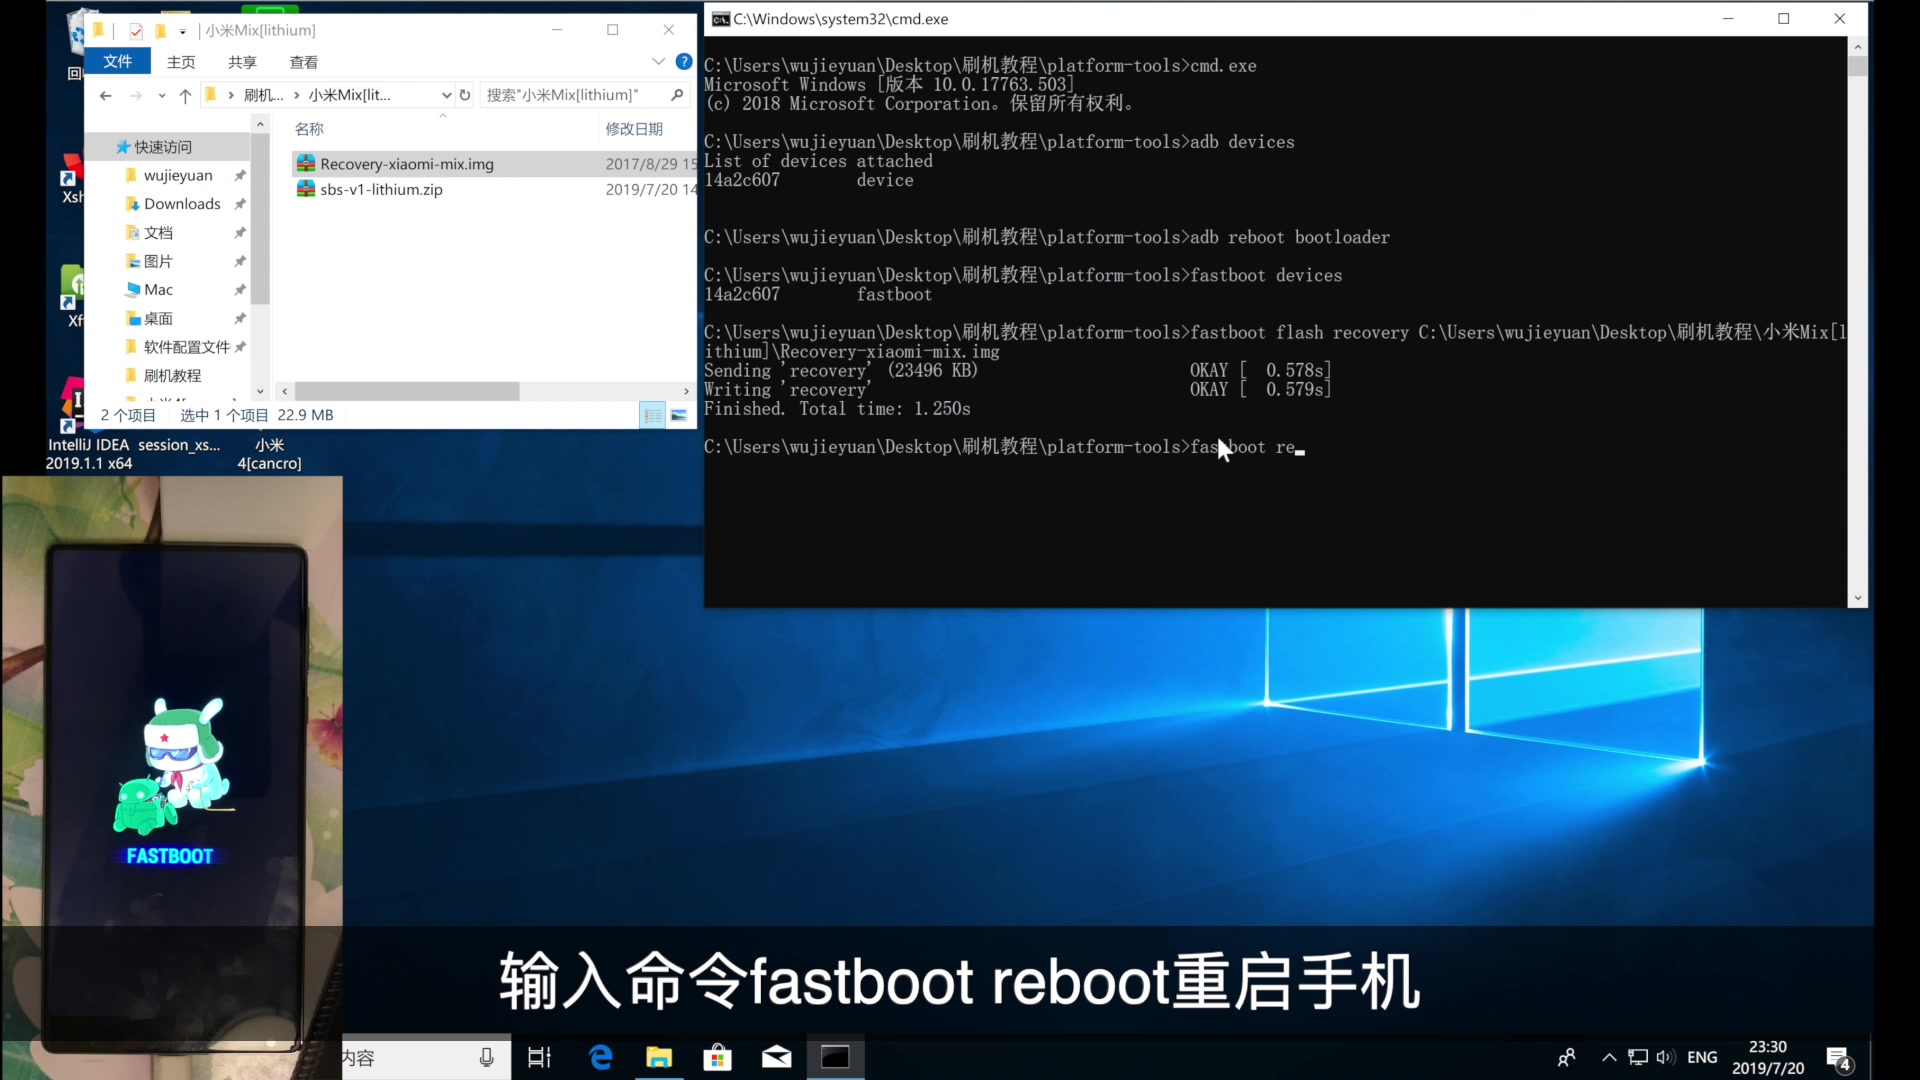
Task: Expand the Explorer ribbon chevron
Action: point(658,62)
